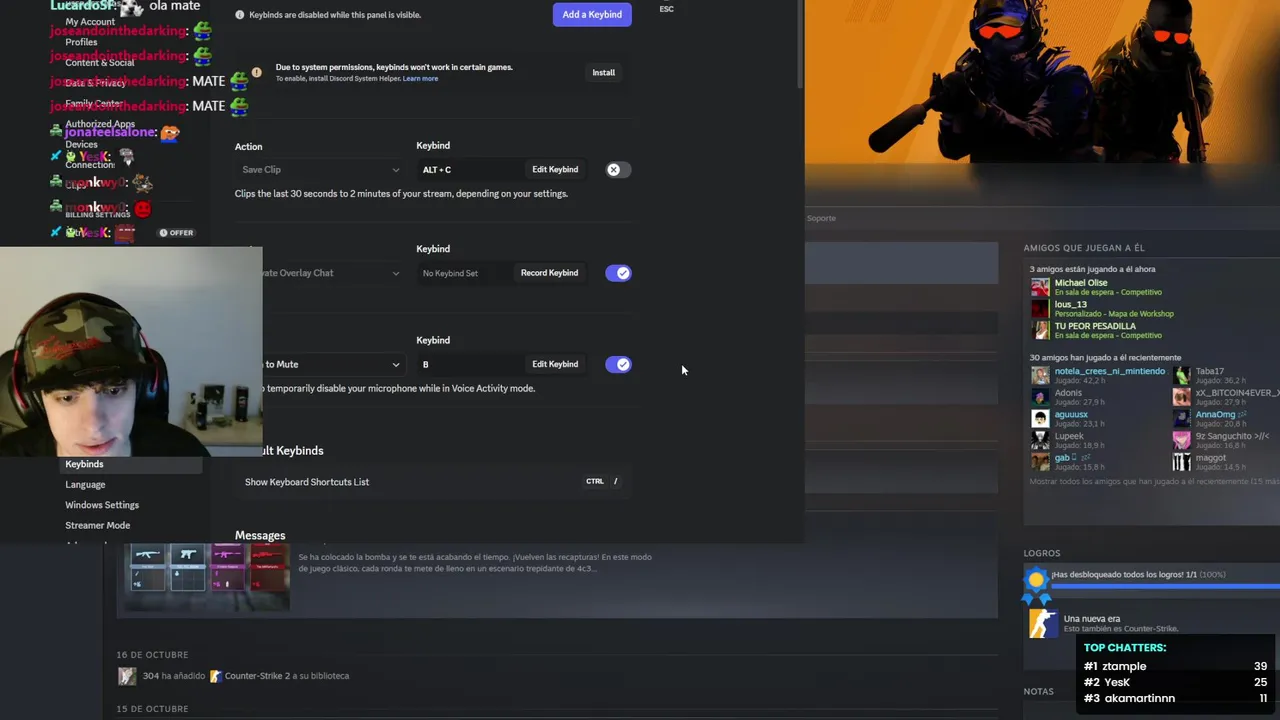1280x720 pixels.
Task: Click the Counter-Strike 2 game icon in activity
Action: tap(214, 676)
